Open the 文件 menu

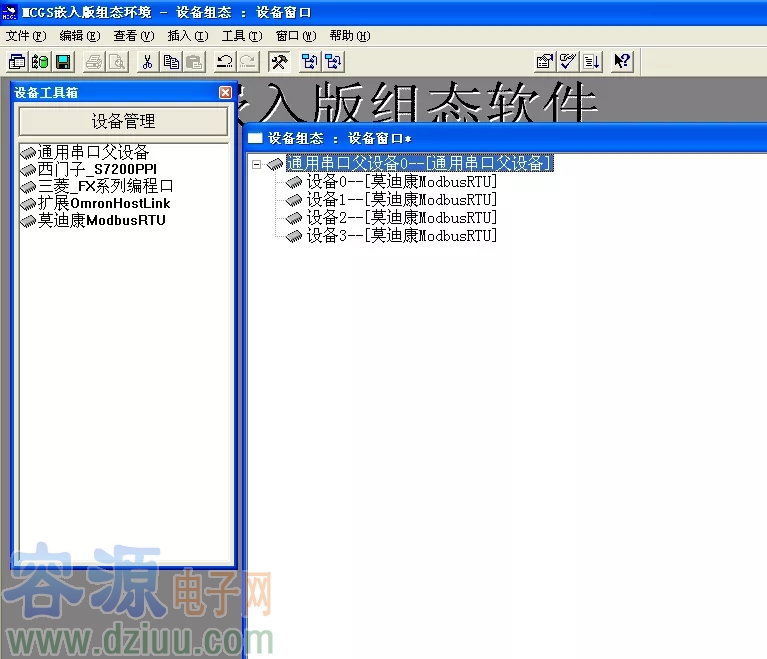coord(26,36)
